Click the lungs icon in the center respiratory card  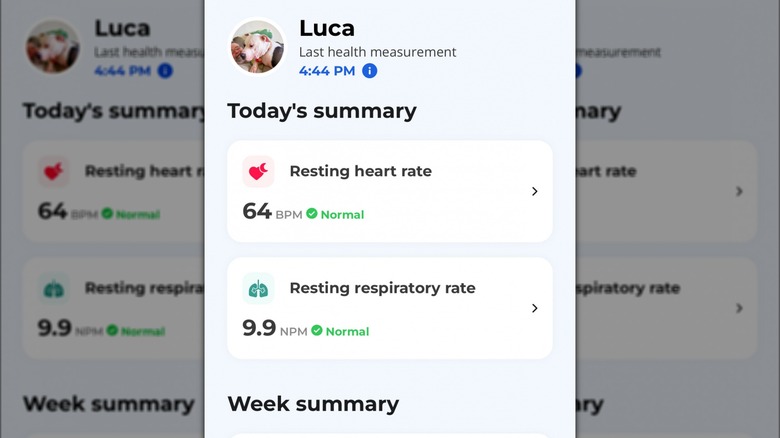pyautogui.click(x=258, y=289)
